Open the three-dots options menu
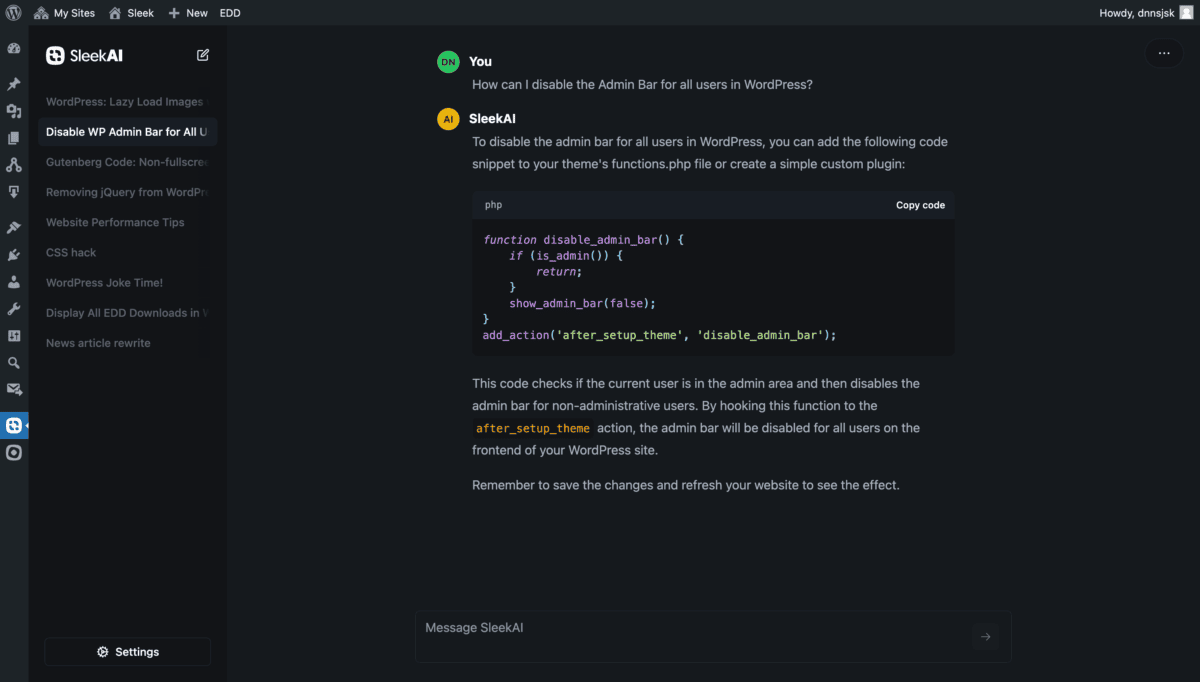 pos(1163,53)
